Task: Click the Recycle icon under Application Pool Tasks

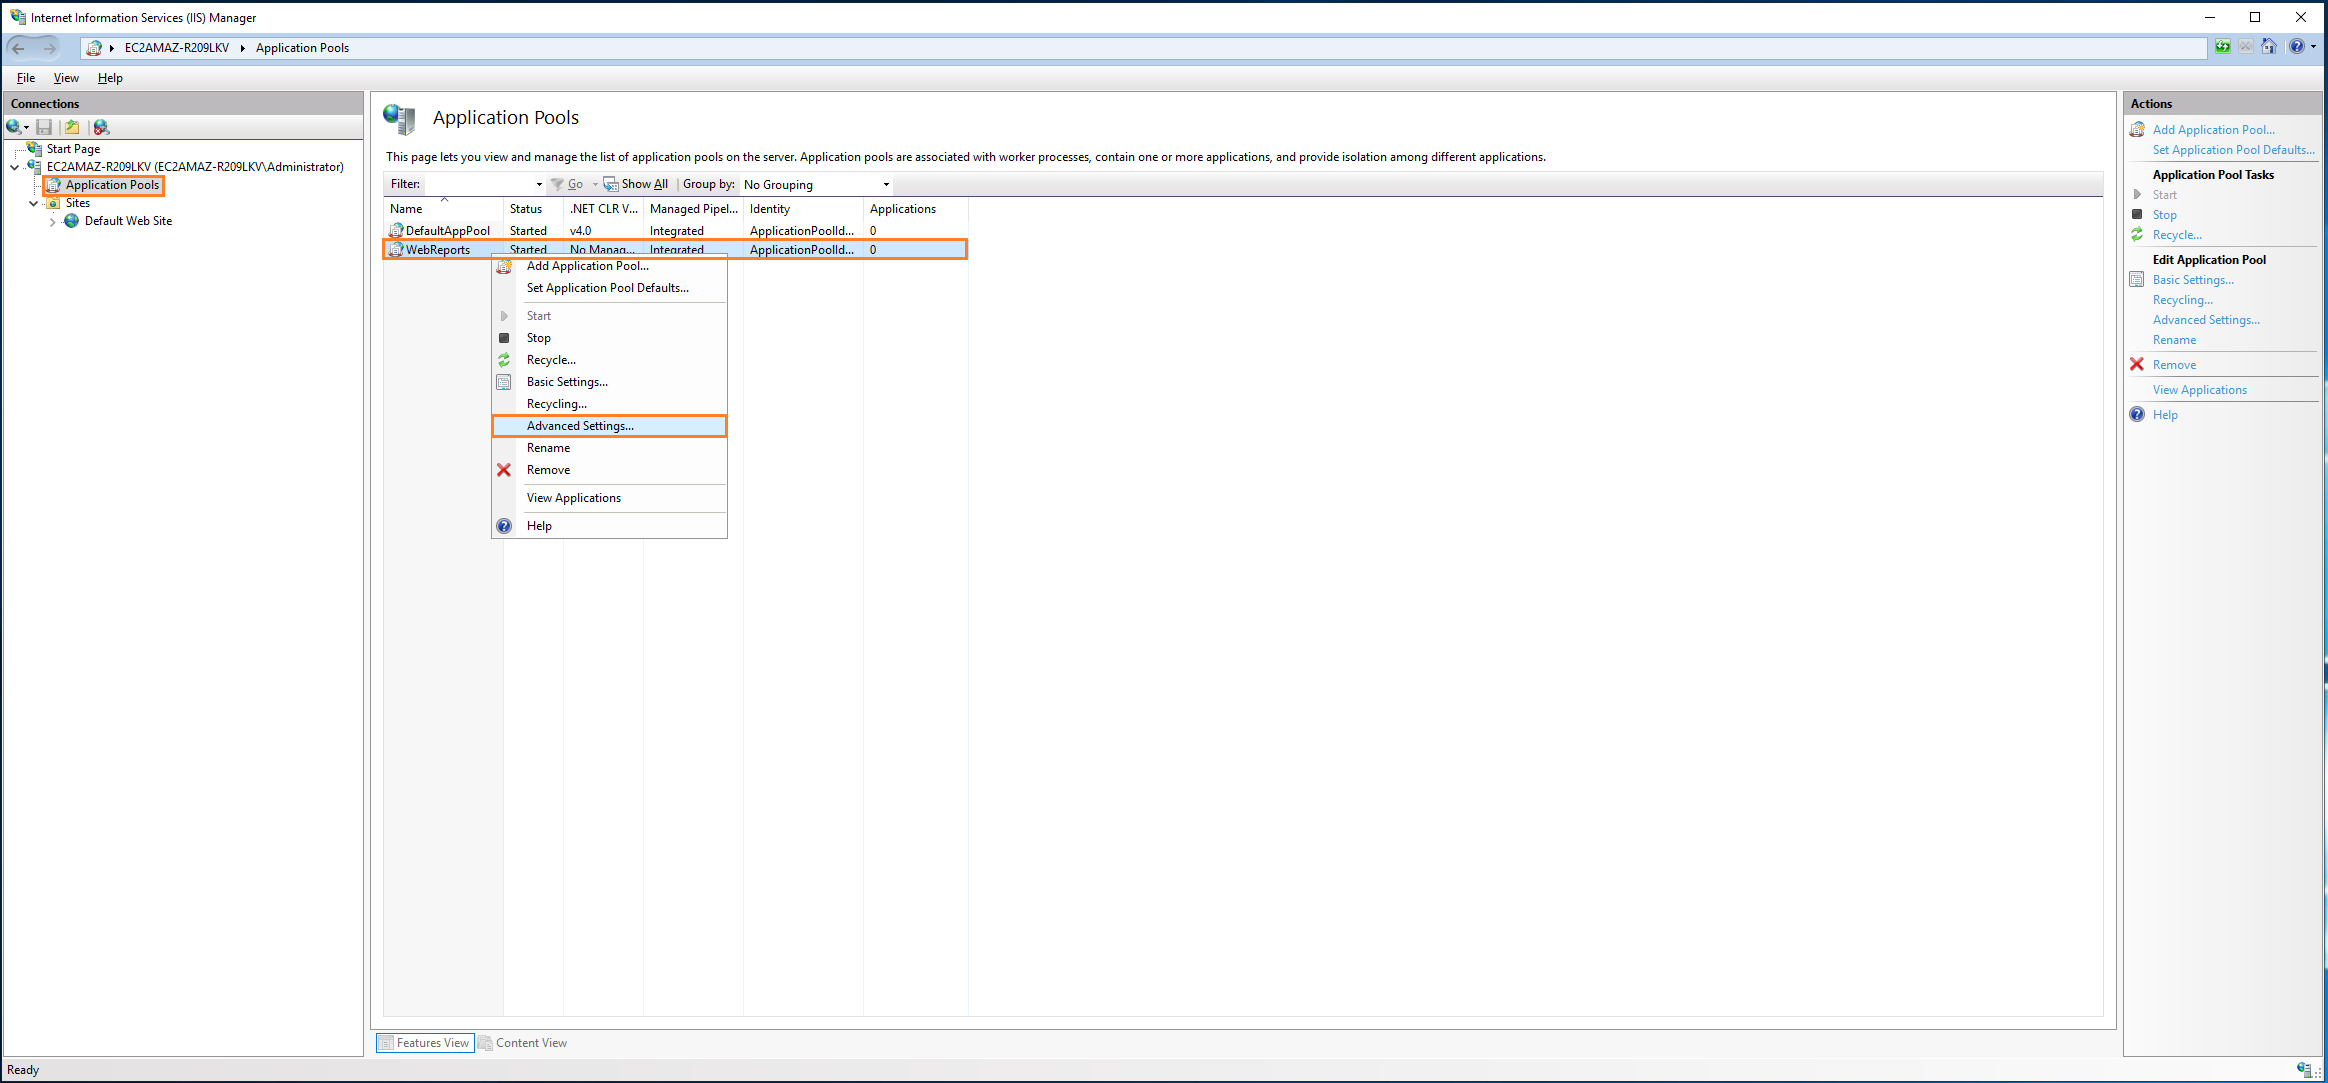Action: (2138, 234)
